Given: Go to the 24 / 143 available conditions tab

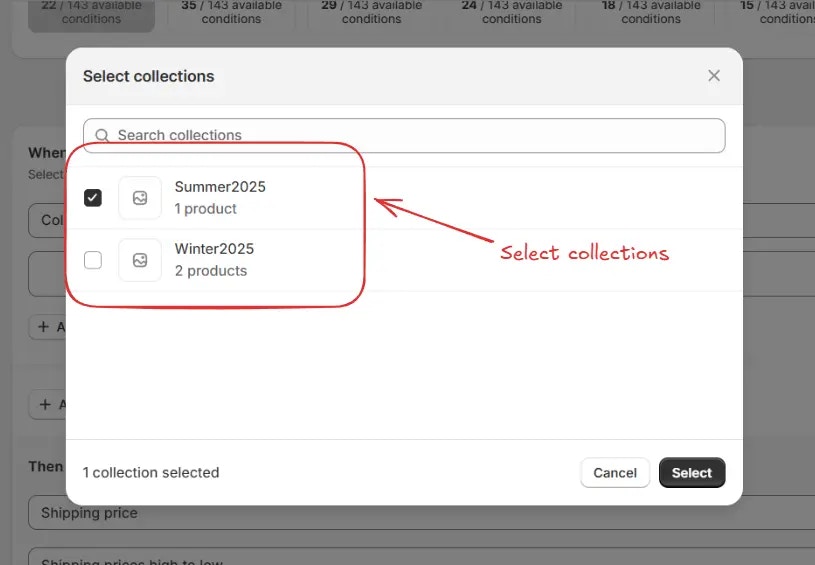Looking at the screenshot, I should (x=511, y=12).
